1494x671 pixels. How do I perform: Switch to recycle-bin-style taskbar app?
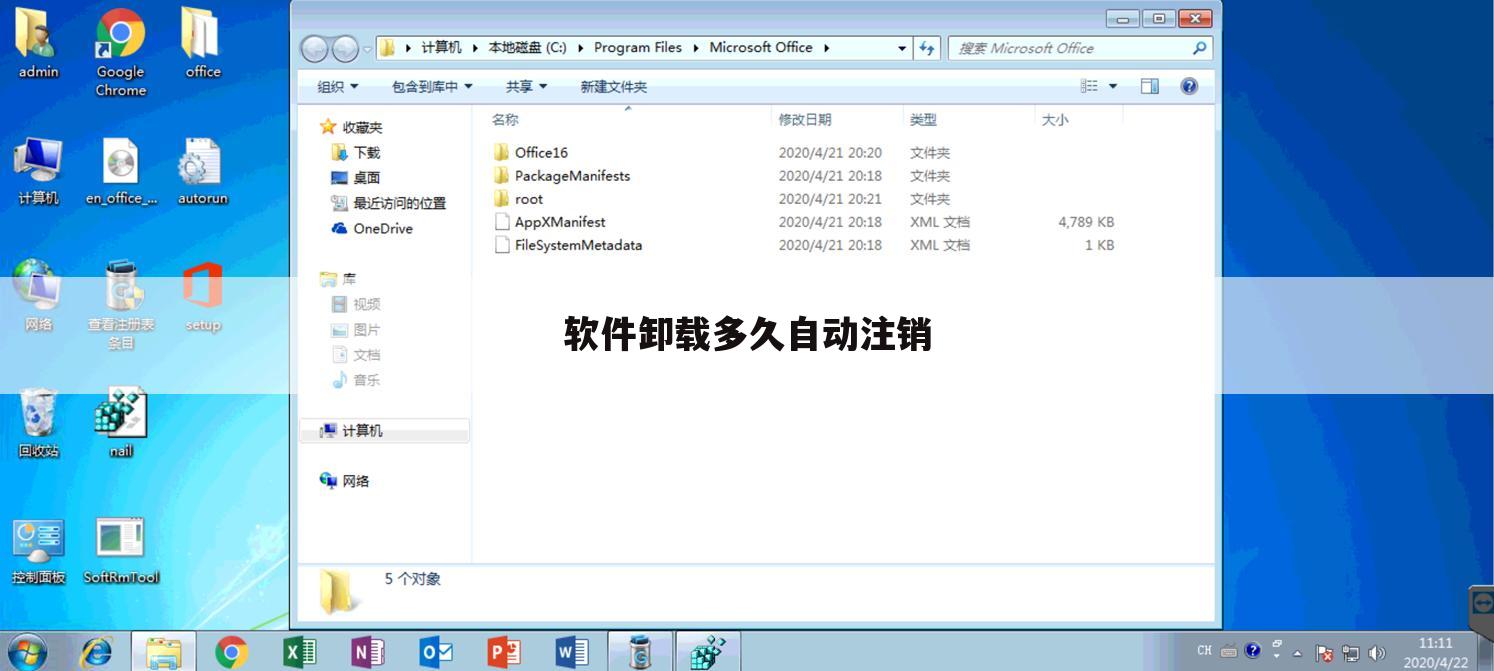(640, 652)
